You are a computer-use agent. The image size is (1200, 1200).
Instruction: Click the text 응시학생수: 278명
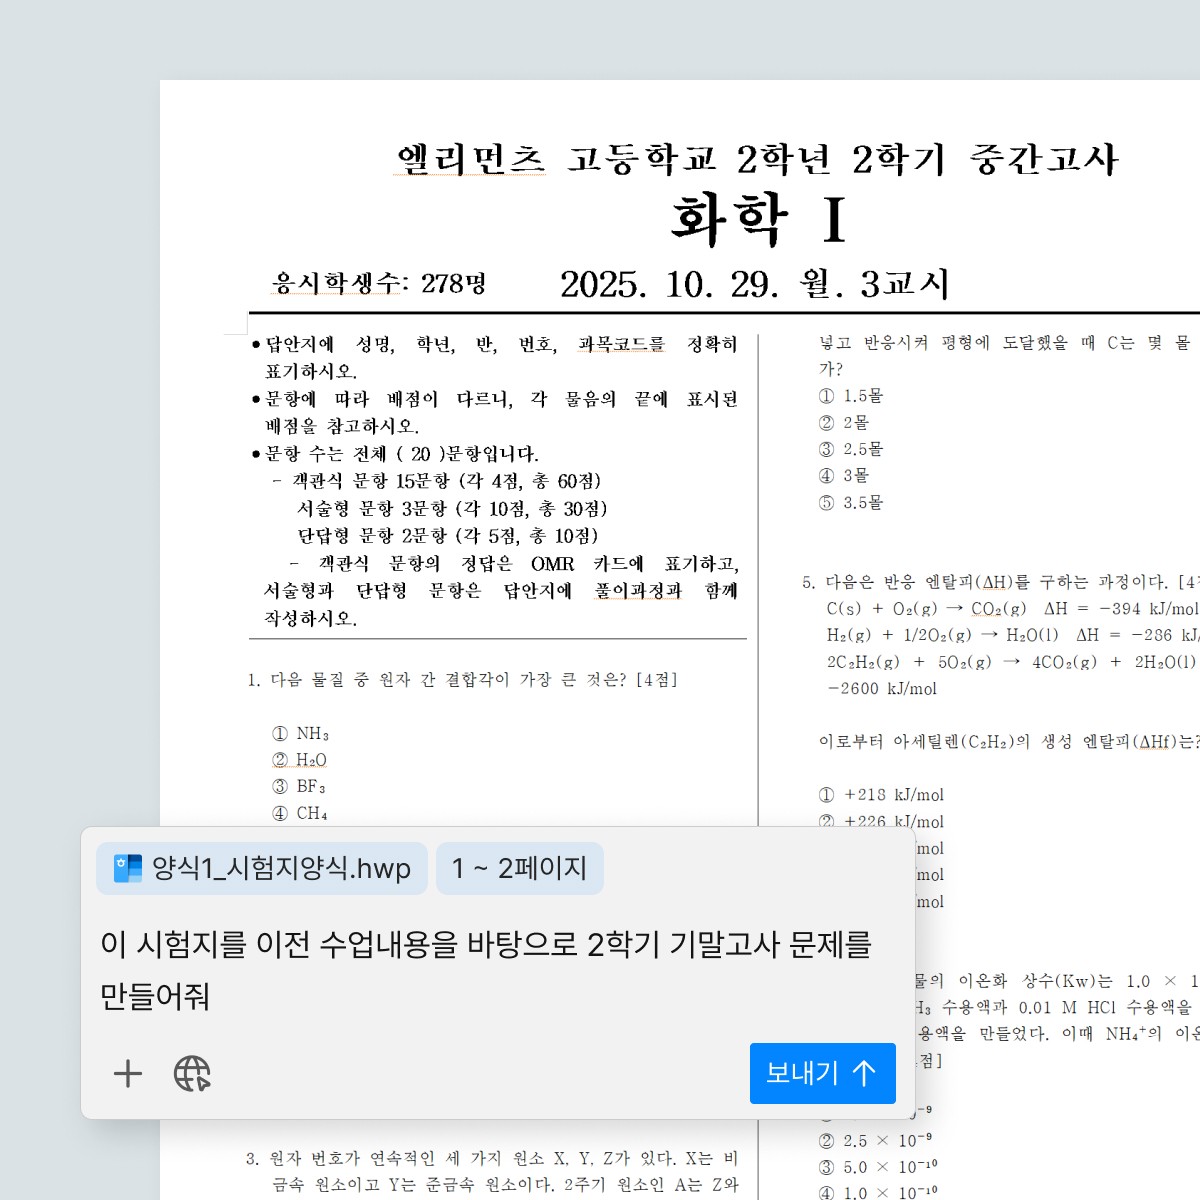(379, 283)
